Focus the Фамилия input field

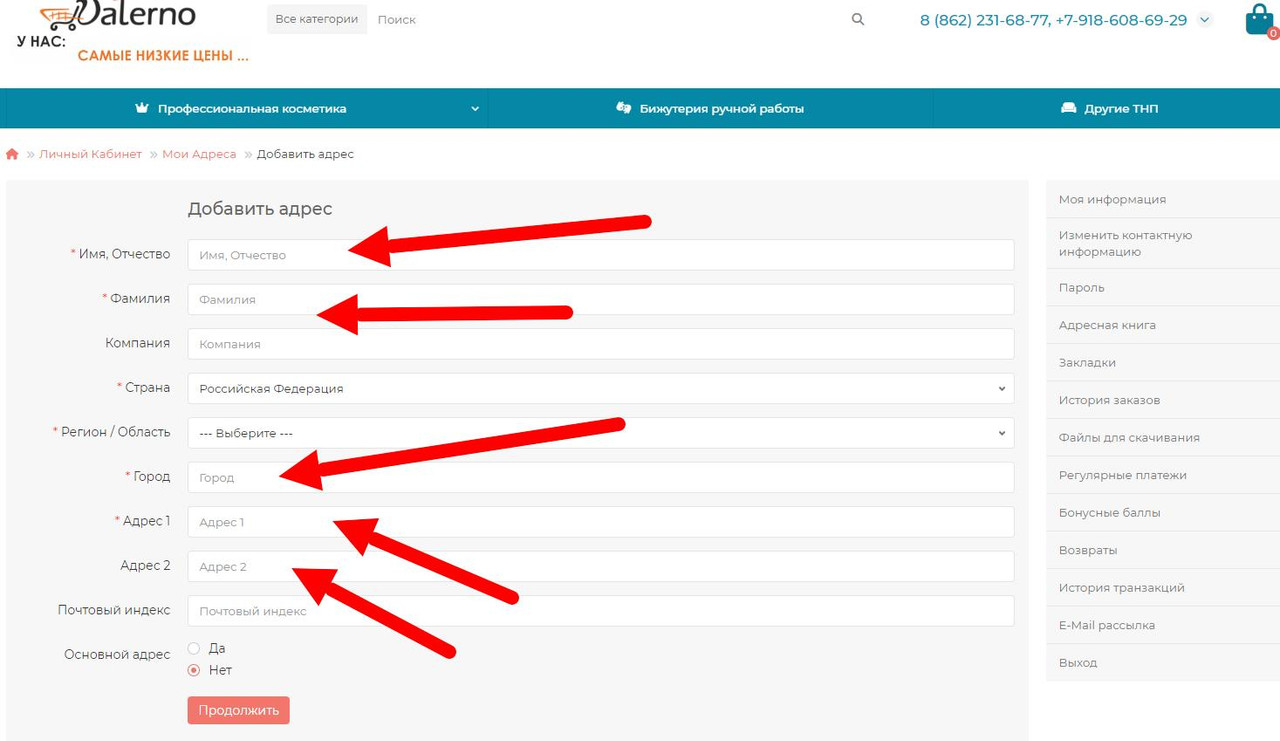pos(601,299)
